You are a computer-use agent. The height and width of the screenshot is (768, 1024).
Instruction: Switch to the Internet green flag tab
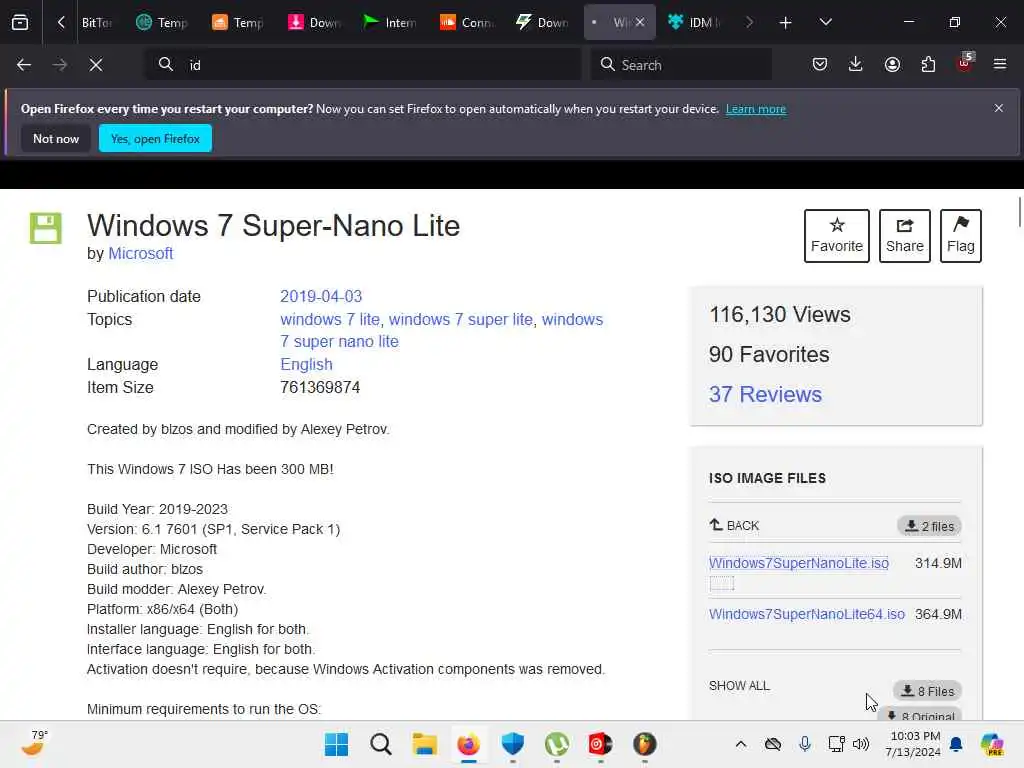390,22
